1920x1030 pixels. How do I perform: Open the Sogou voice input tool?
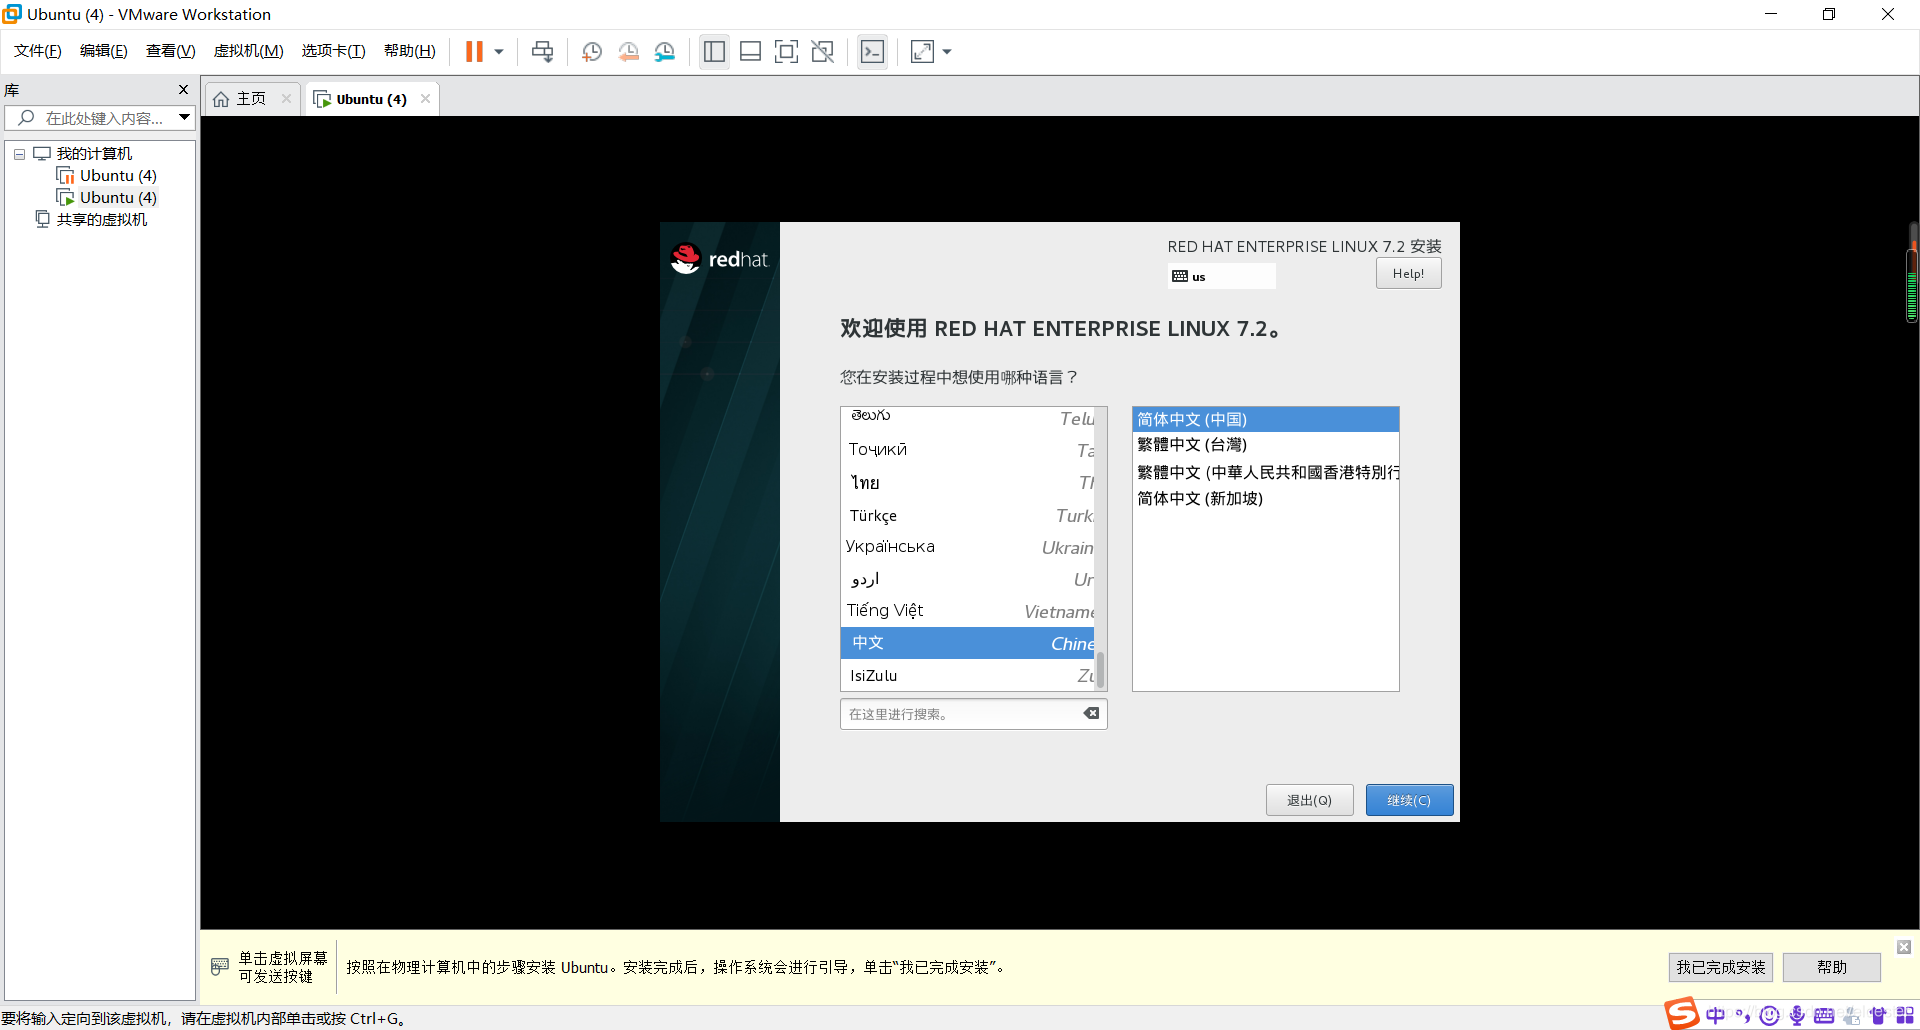click(x=1796, y=1014)
